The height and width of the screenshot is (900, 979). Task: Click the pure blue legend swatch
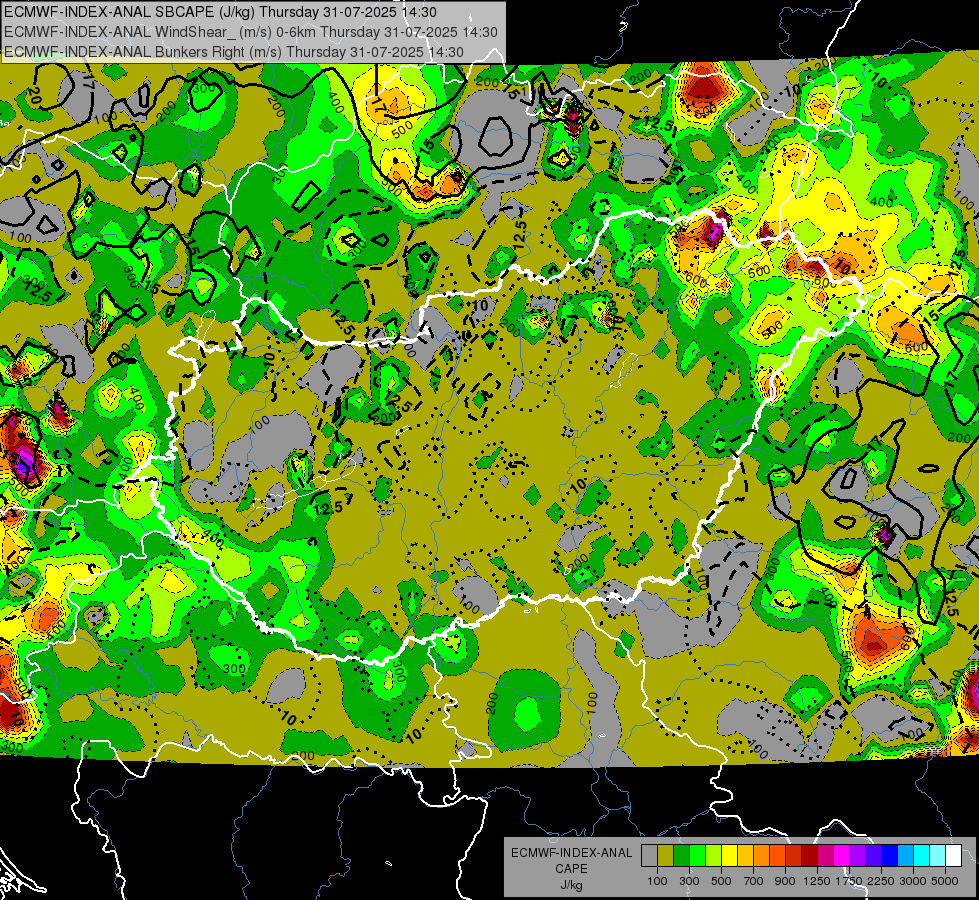pos(890,856)
